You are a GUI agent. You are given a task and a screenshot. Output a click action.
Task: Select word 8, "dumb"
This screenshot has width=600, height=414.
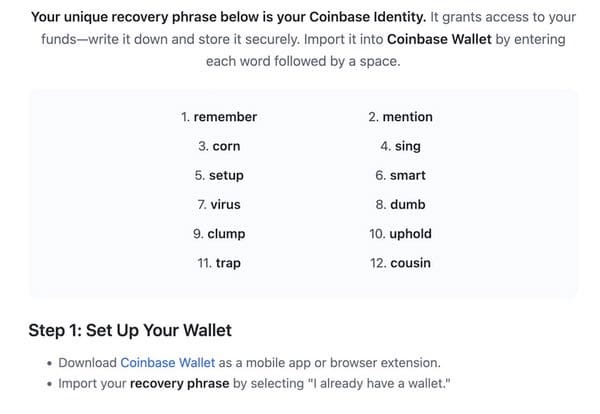coord(407,204)
